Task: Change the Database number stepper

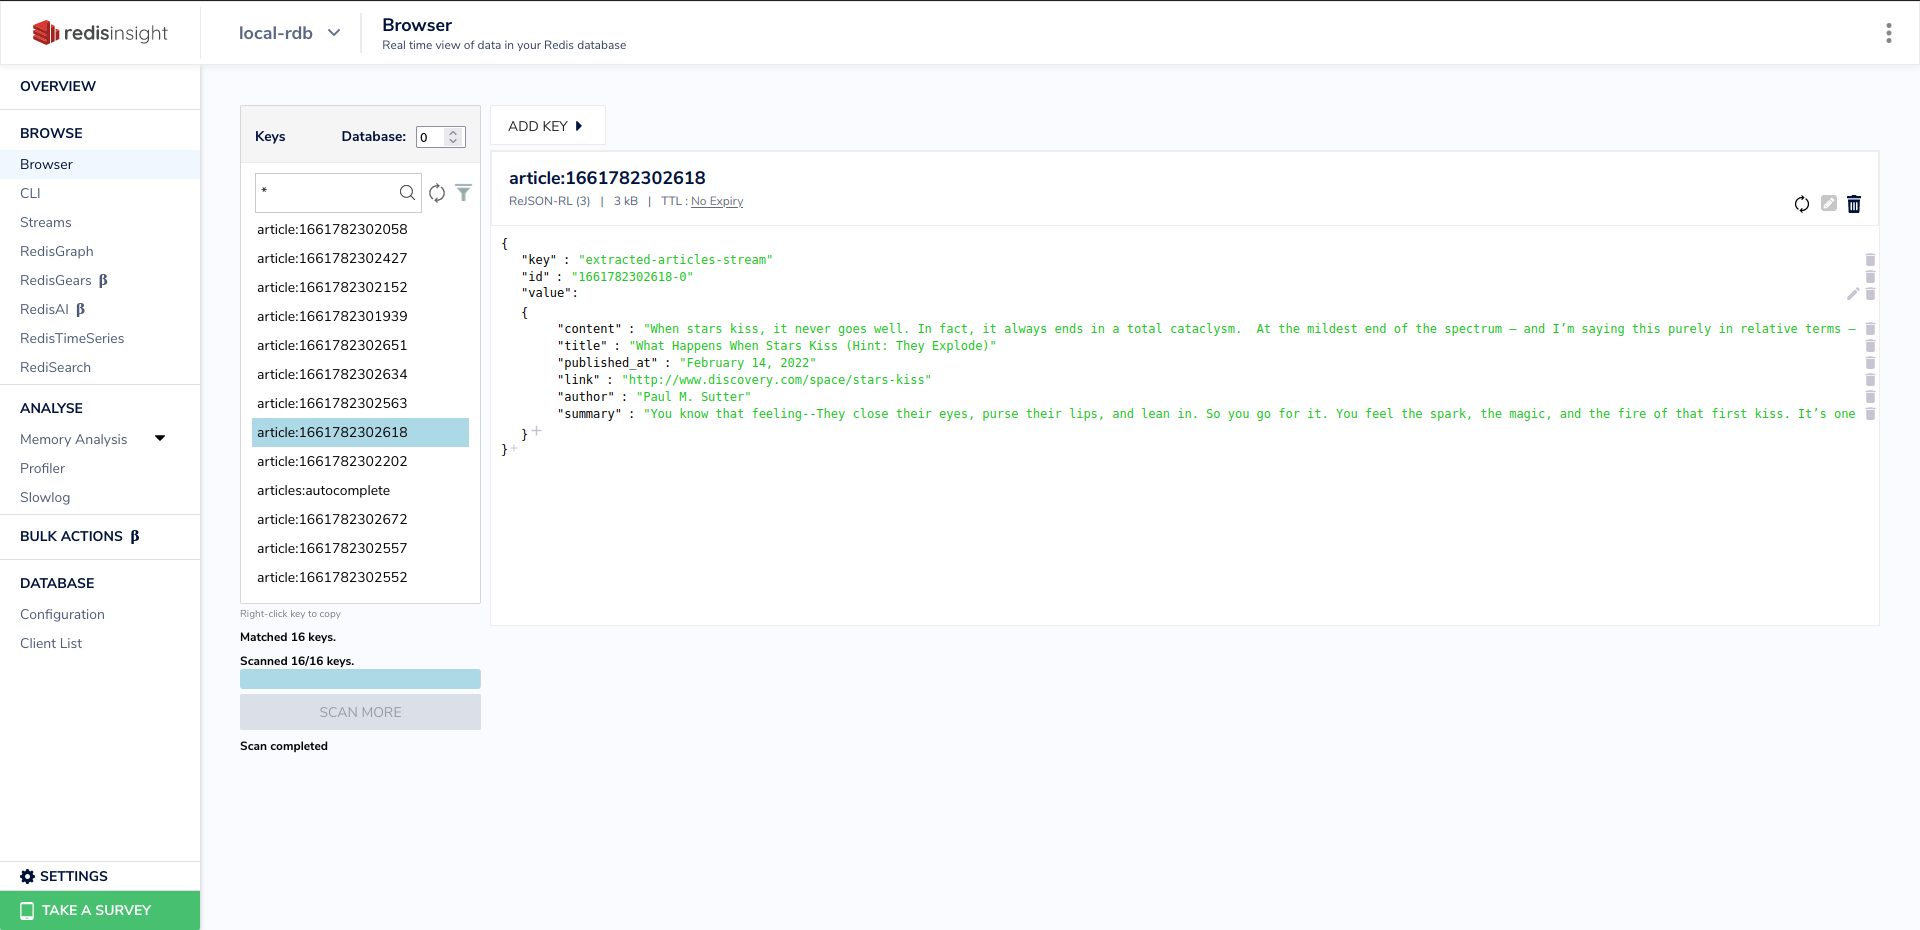Action: [453, 137]
